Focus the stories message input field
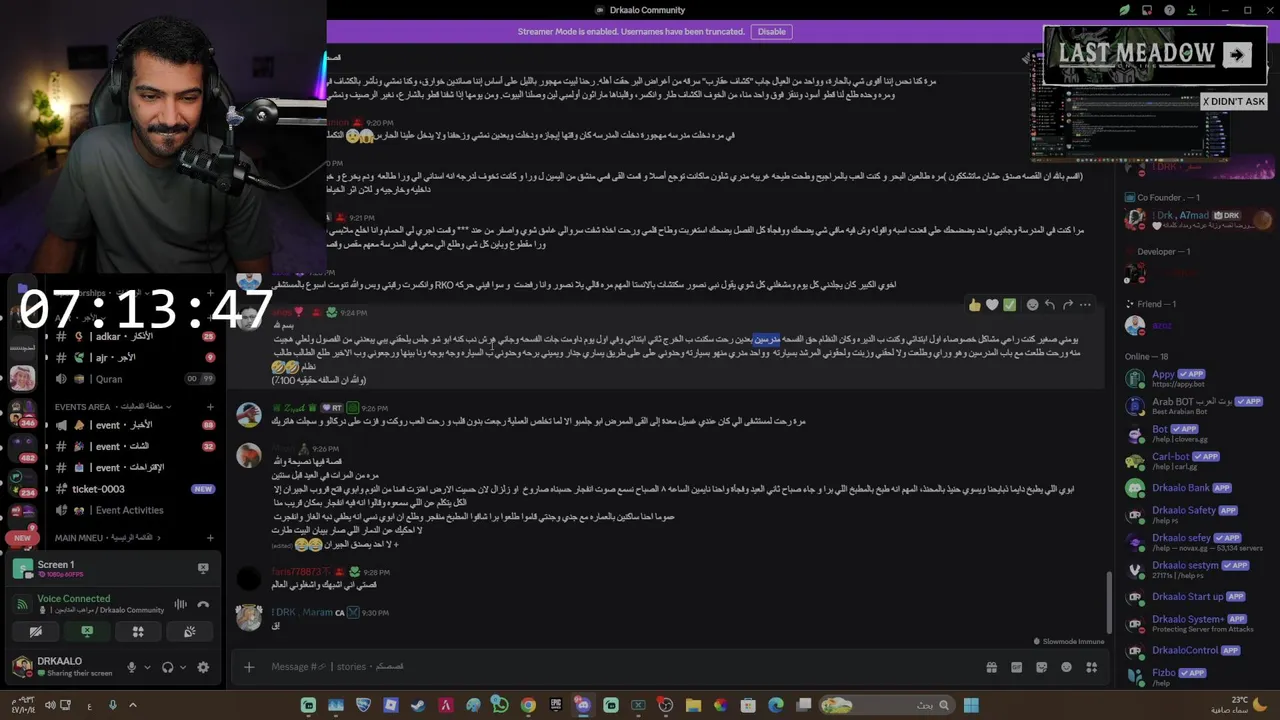 pyautogui.click(x=620, y=667)
